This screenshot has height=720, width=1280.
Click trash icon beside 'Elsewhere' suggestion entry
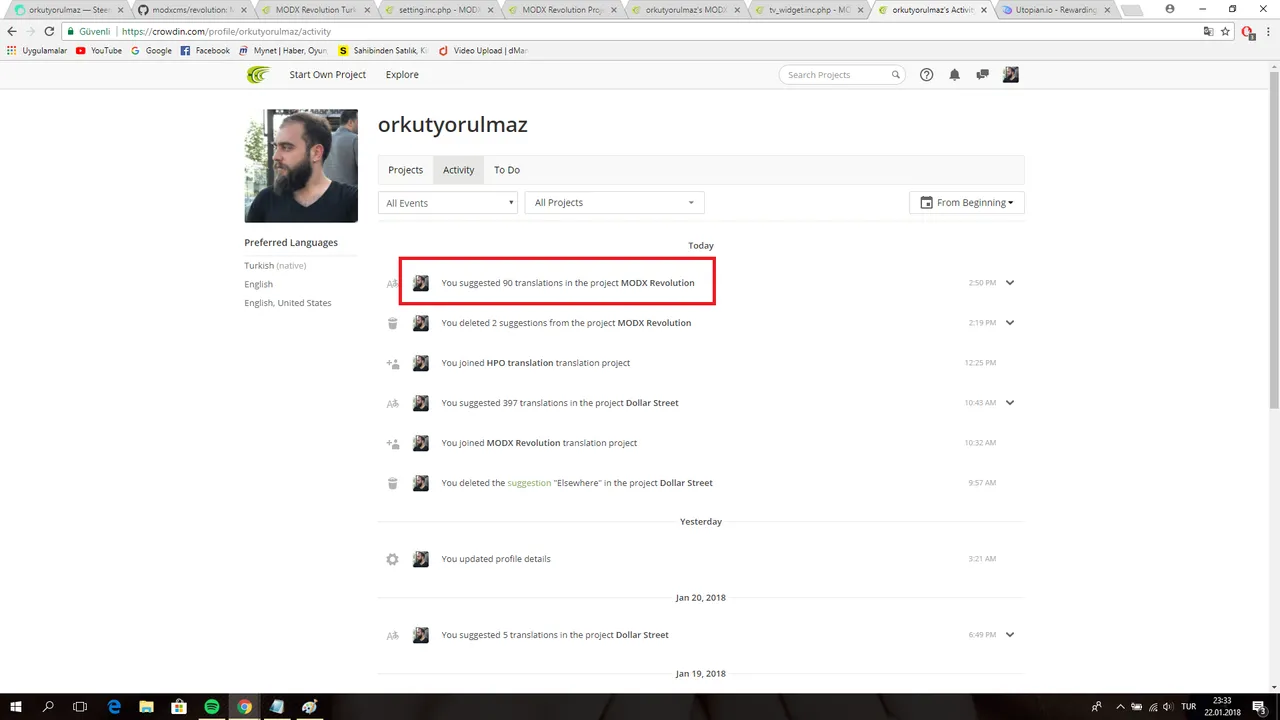click(x=392, y=483)
